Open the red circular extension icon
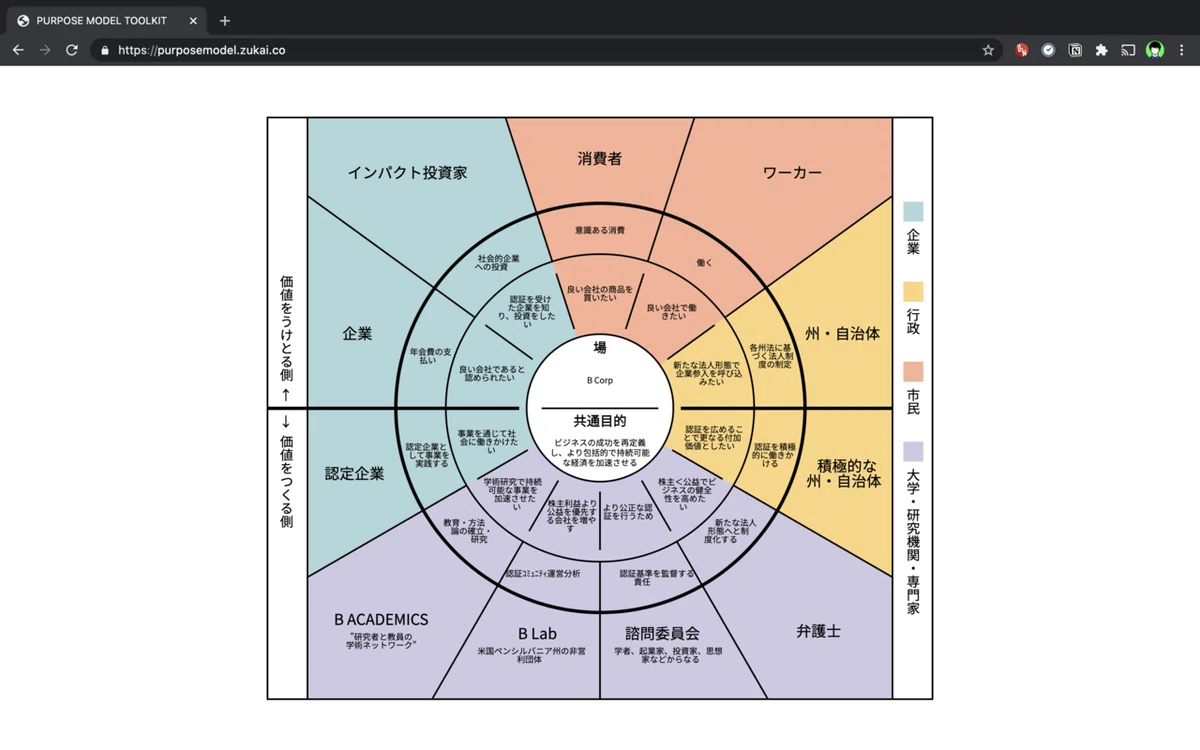This screenshot has height=750, width=1200. [1022, 50]
